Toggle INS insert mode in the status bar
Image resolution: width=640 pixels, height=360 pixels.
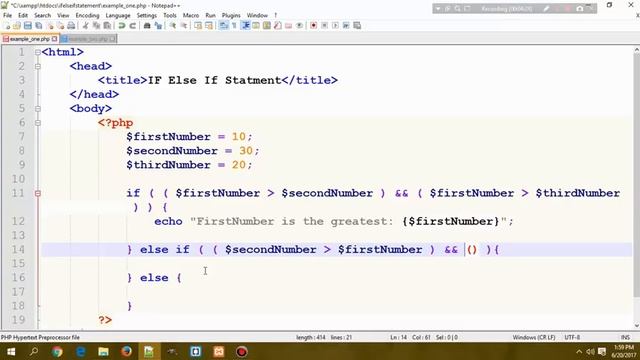point(625,338)
